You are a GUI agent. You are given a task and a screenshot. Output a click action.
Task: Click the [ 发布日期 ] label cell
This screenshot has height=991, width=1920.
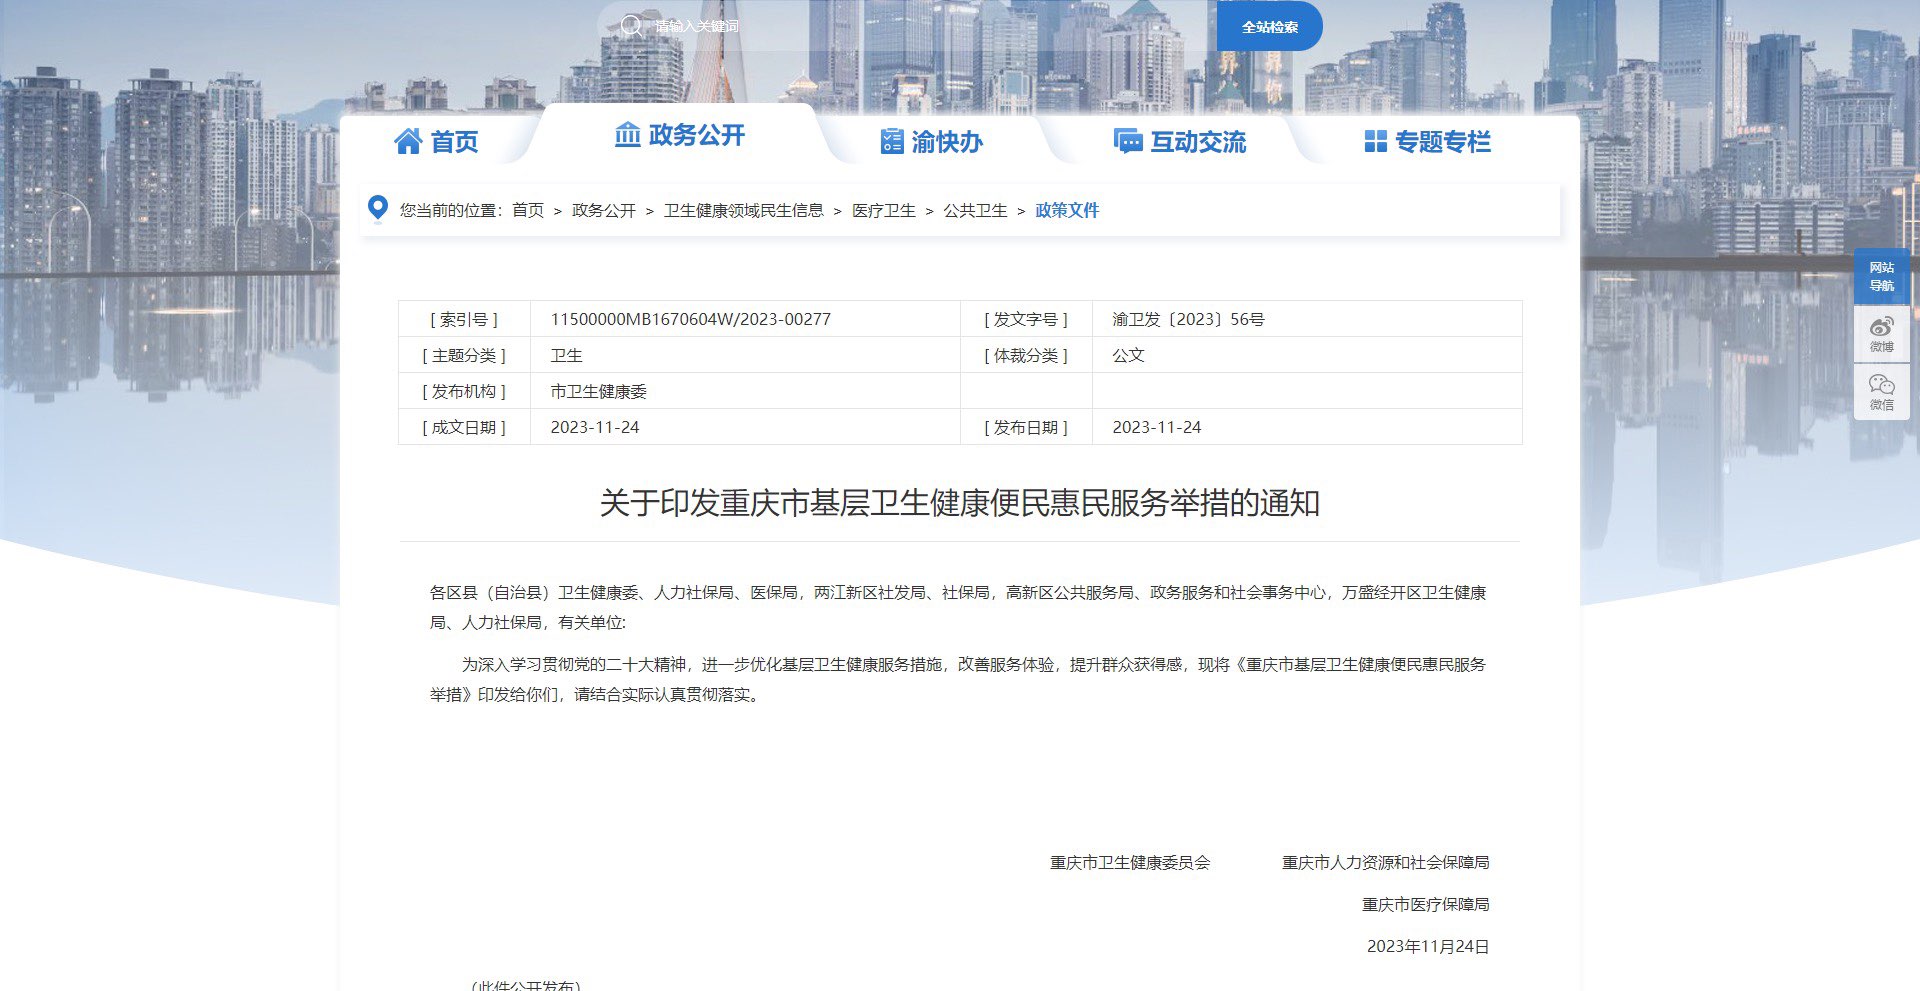tap(1026, 427)
